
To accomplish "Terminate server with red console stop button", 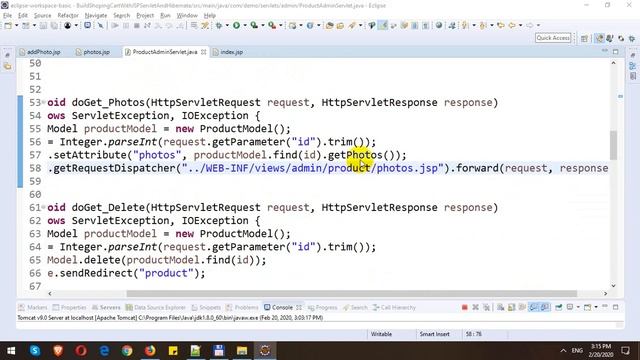I will (464, 307).
